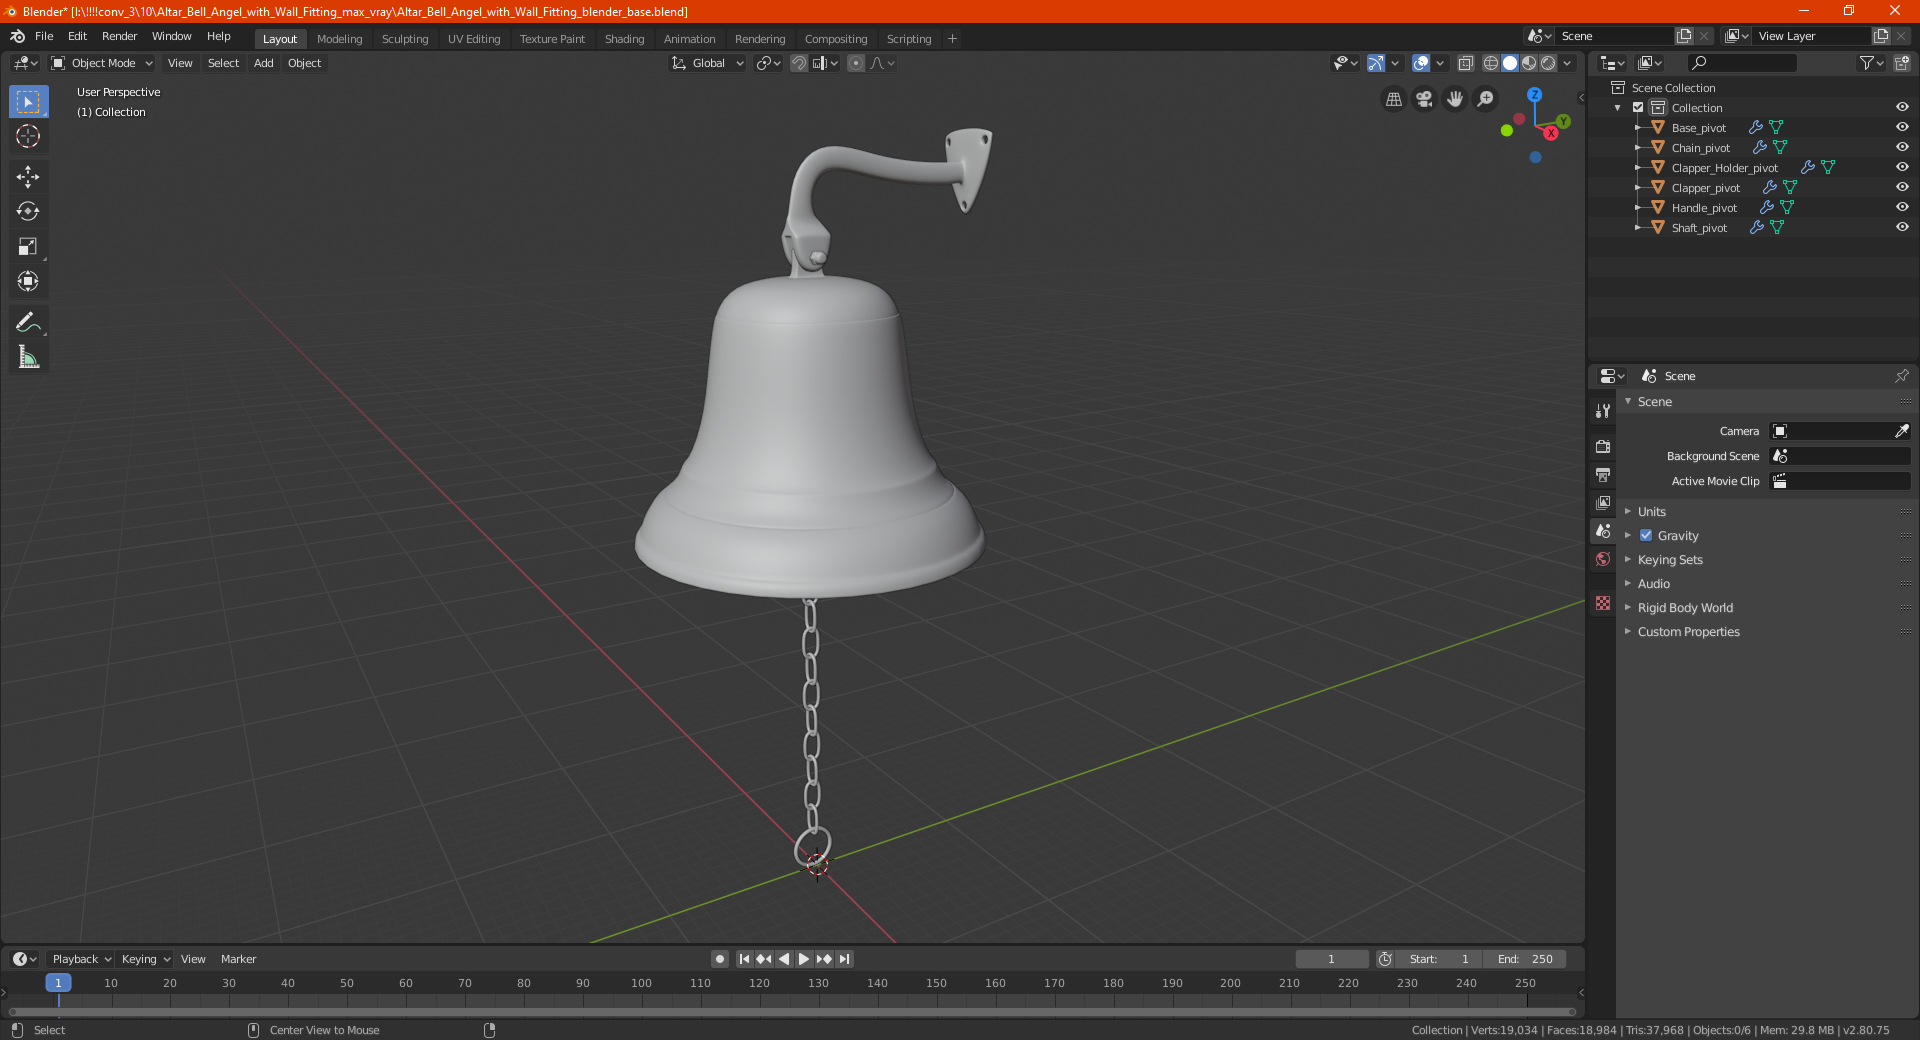Select the Select Box tool
The image size is (1920, 1040).
coord(28,102)
